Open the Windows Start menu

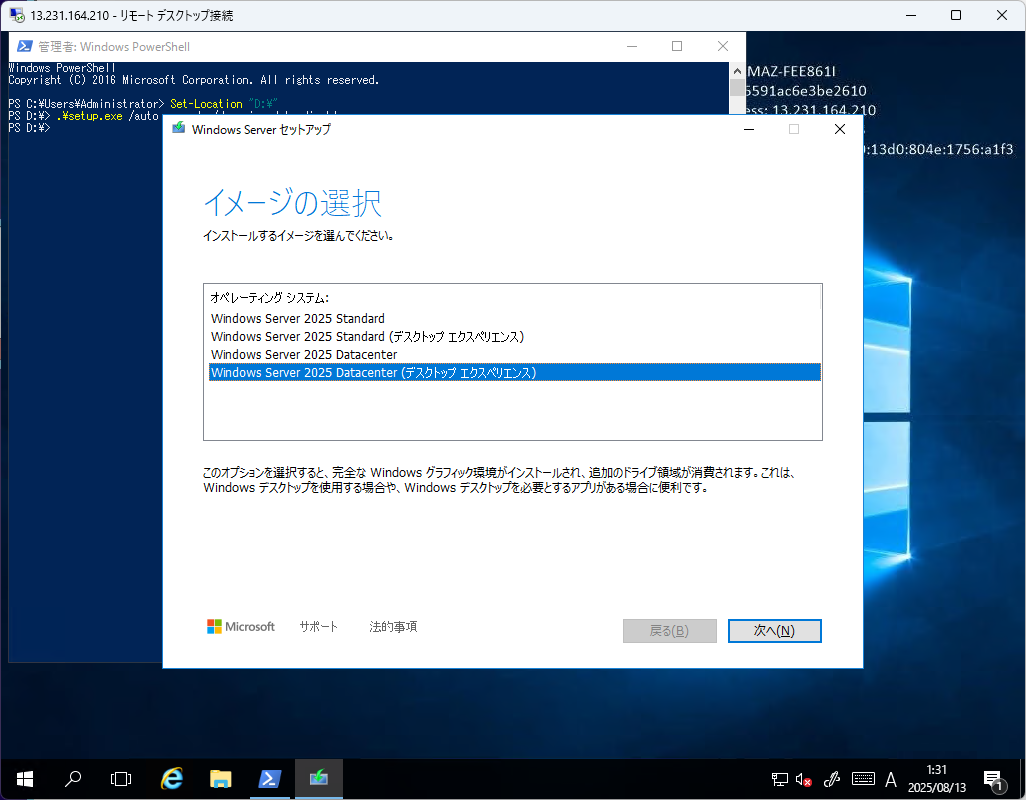pos(24,779)
